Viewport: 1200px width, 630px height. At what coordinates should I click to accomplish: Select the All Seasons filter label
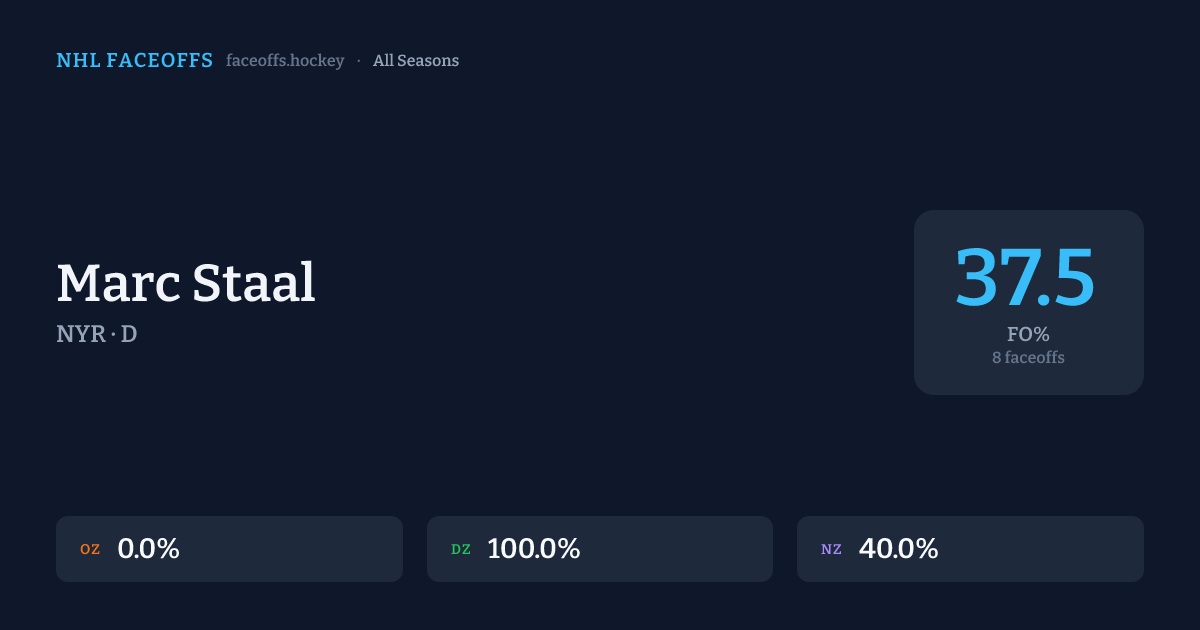point(416,61)
